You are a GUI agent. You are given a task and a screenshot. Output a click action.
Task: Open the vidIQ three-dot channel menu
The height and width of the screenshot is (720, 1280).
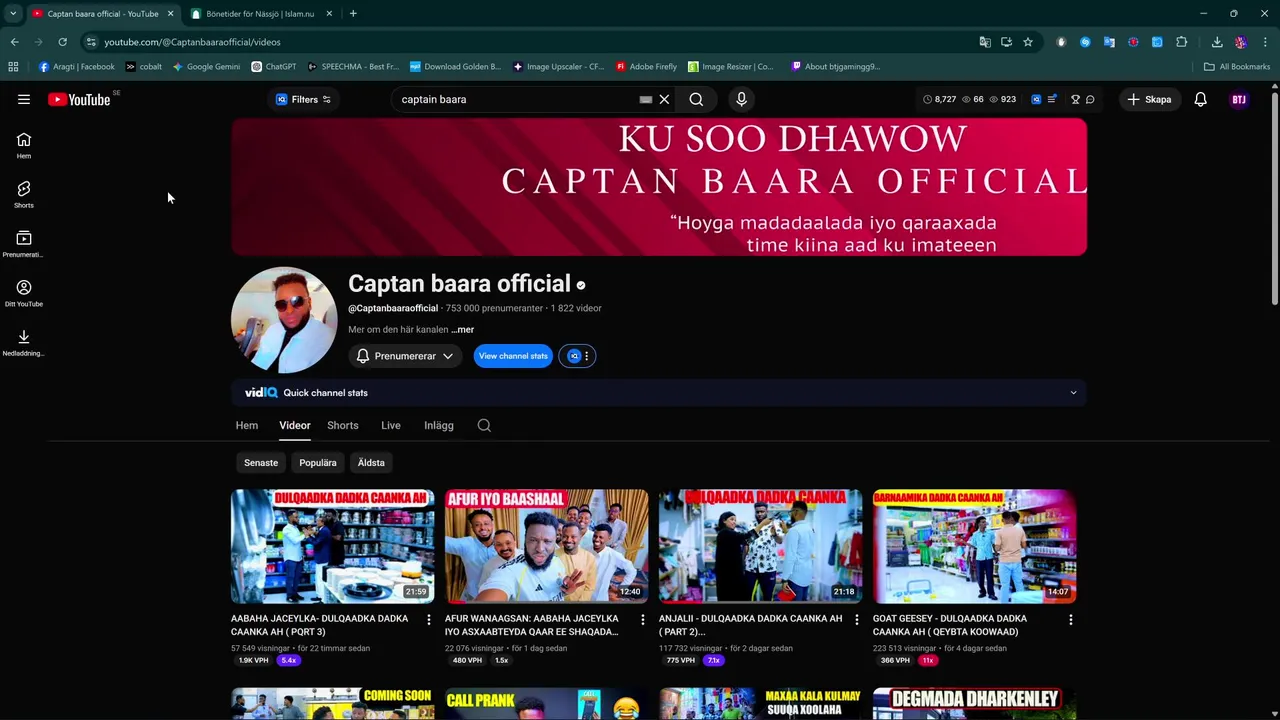click(x=587, y=356)
